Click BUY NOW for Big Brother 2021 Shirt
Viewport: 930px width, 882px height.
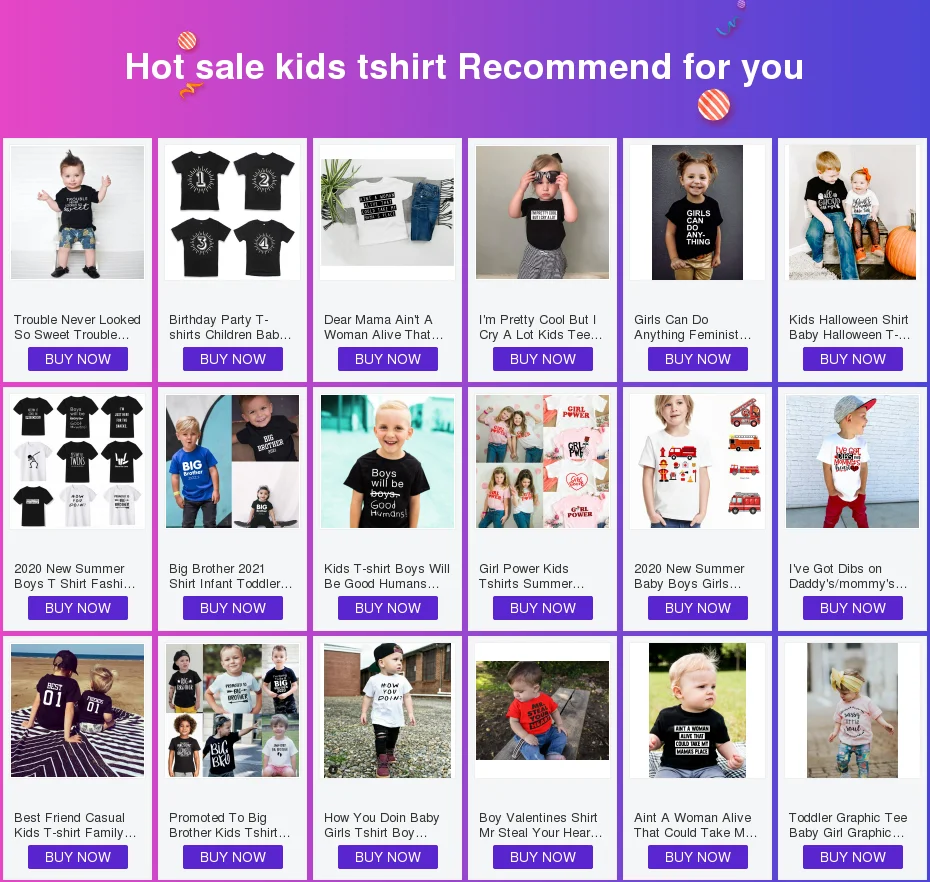[x=232, y=608]
